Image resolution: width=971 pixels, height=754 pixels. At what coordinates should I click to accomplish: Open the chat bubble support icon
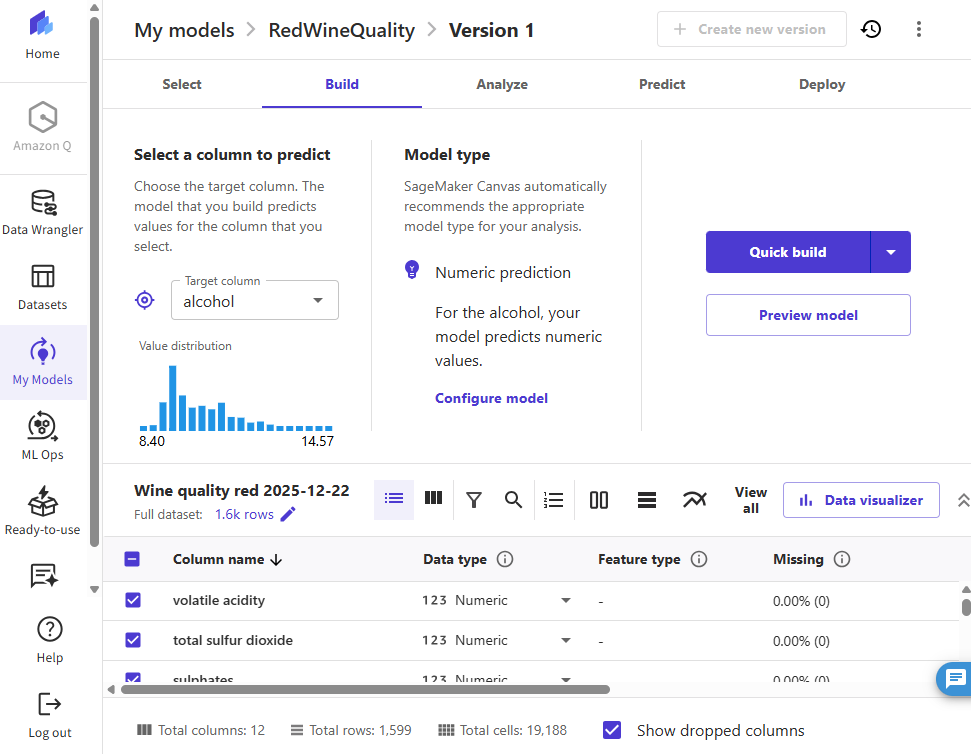click(x=955, y=679)
